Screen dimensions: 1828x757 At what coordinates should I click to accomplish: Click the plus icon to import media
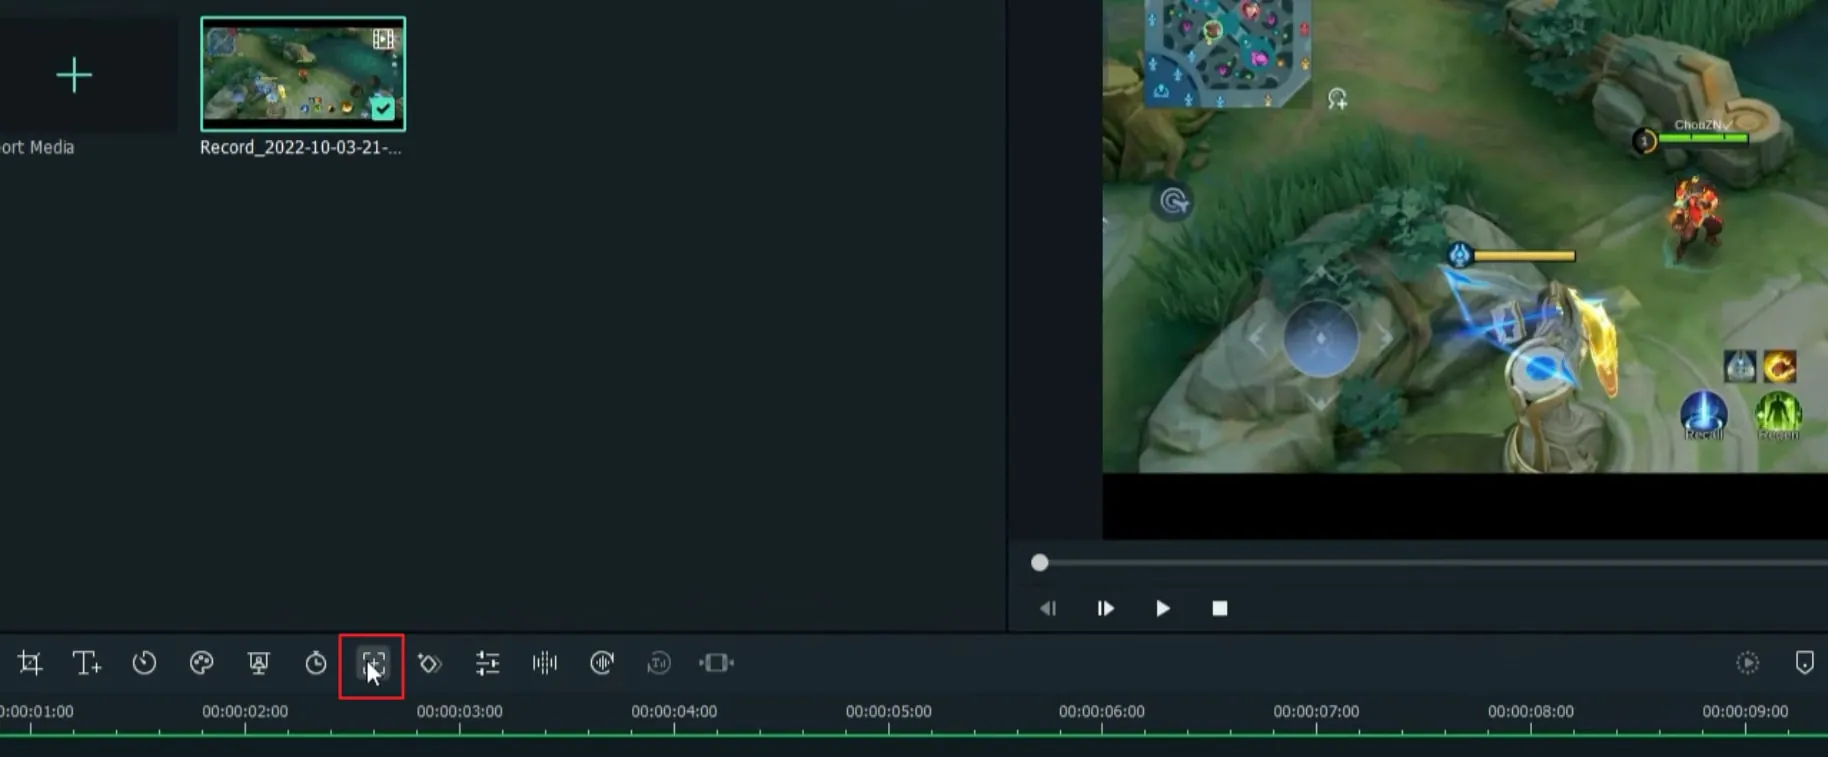[74, 75]
